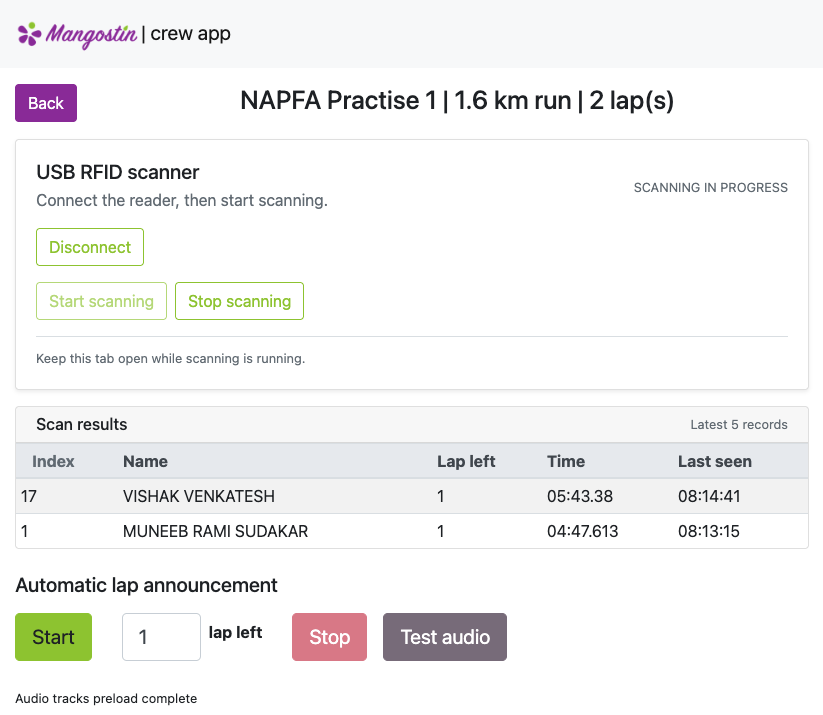Go back with the purple Back button
The height and width of the screenshot is (715, 823).
(x=46, y=103)
